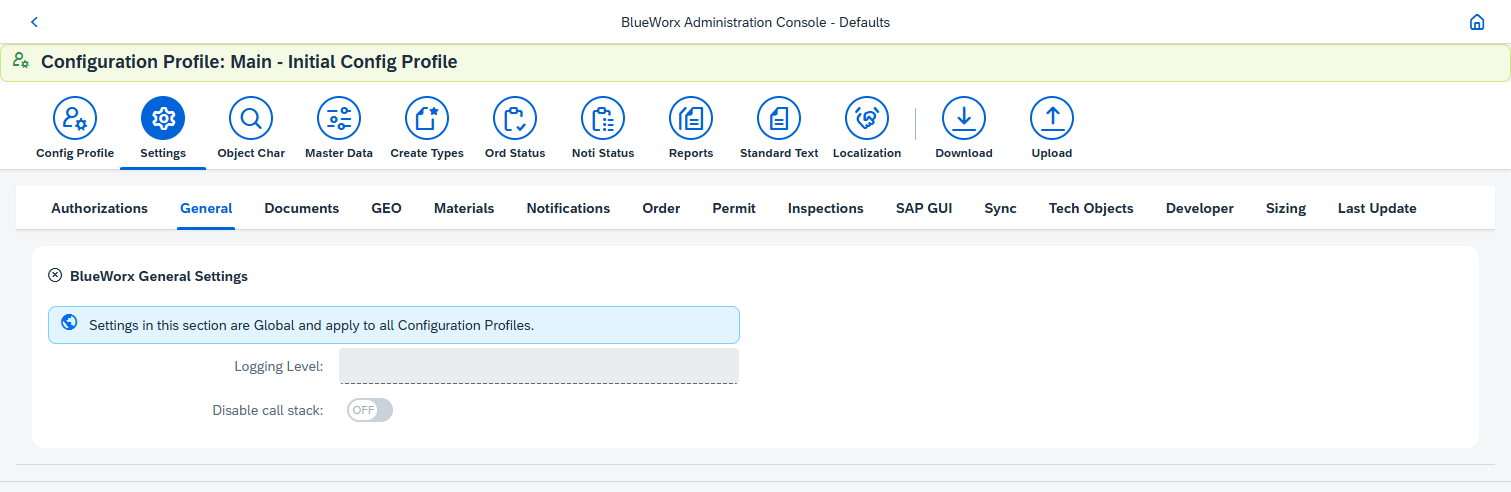1511x492 pixels.
Task: Switch to the Authorizations tab
Action: pyautogui.click(x=99, y=208)
